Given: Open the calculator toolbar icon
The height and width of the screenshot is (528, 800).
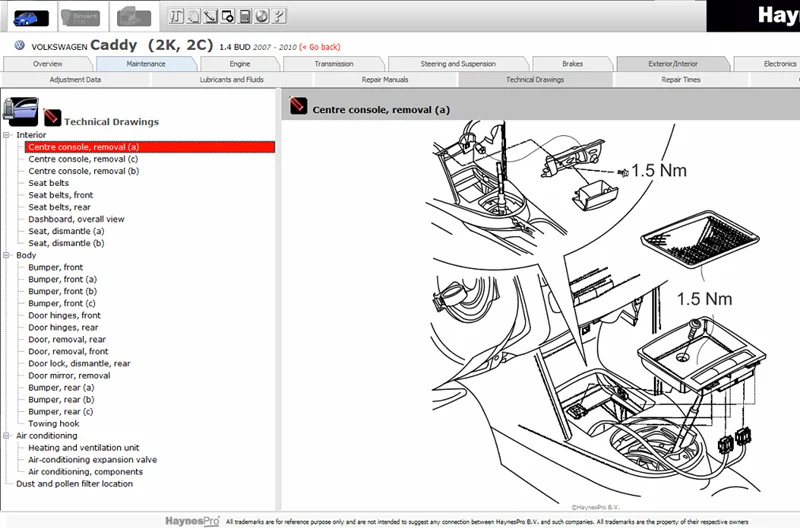Looking at the screenshot, I should [x=245, y=16].
